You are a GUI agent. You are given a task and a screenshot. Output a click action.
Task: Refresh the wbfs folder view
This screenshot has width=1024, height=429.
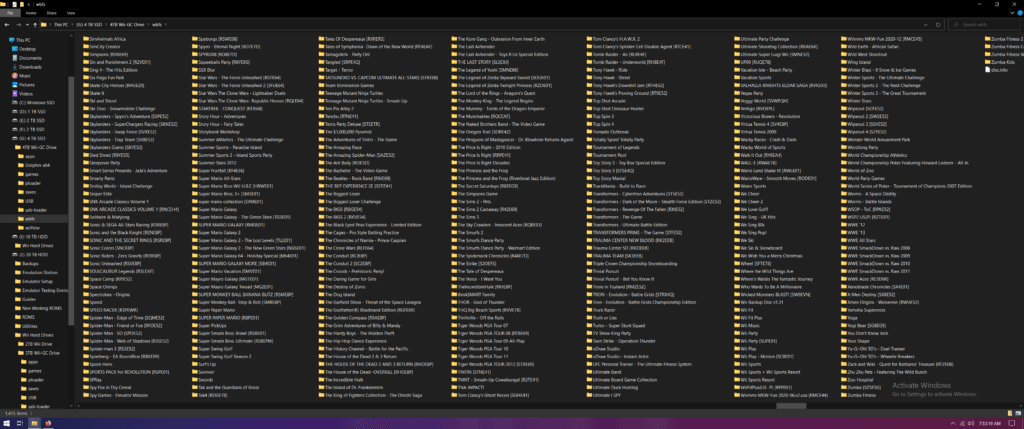[x=938, y=25]
